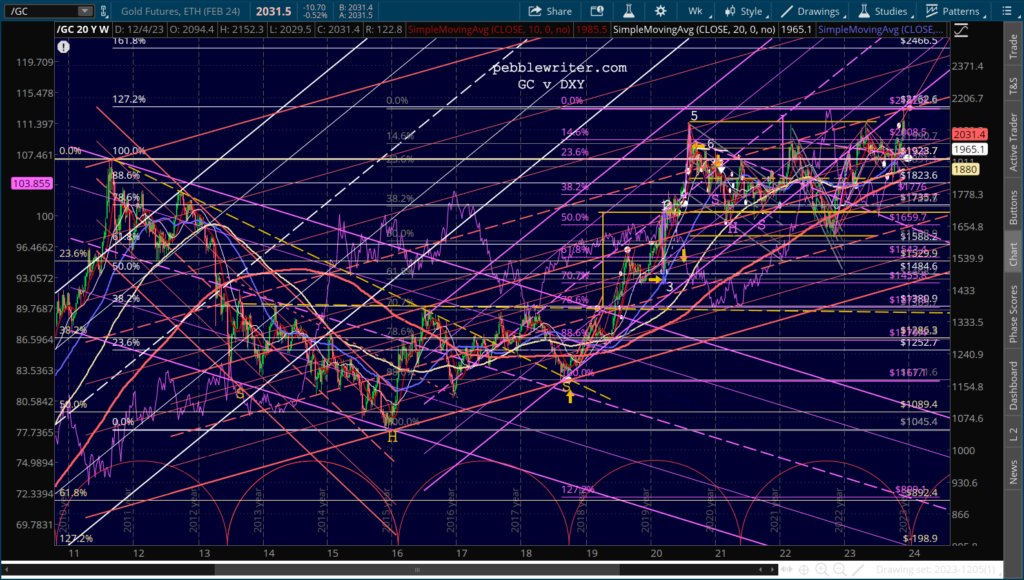The height and width of the screenshot is (580, 1024).
Task: Click the Share icon button
Action: coord(550,11)
